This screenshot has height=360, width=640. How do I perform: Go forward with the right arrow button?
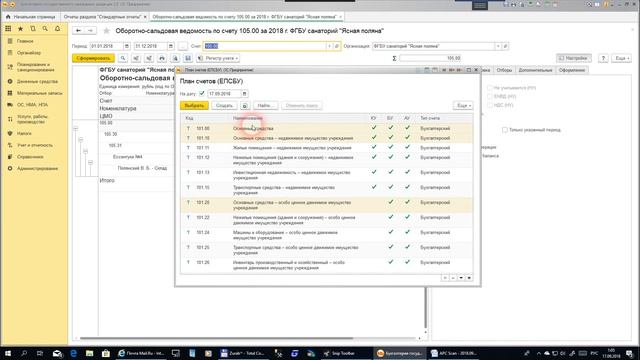[x=90, y=31]
